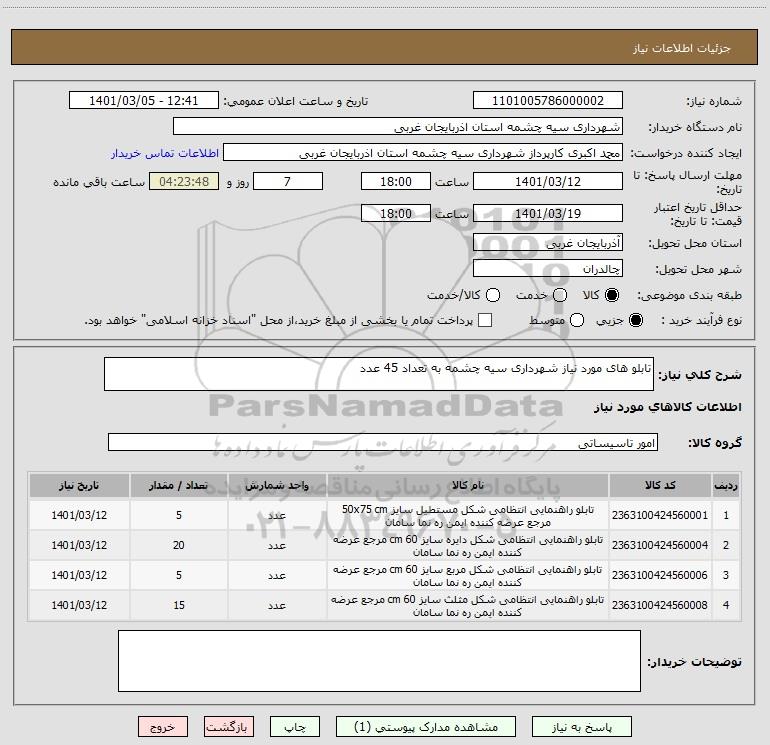Viewport: 770px width, 745px height.
Task: Click the شرح کلی نیاز text area
Action: tap(379, 374)
